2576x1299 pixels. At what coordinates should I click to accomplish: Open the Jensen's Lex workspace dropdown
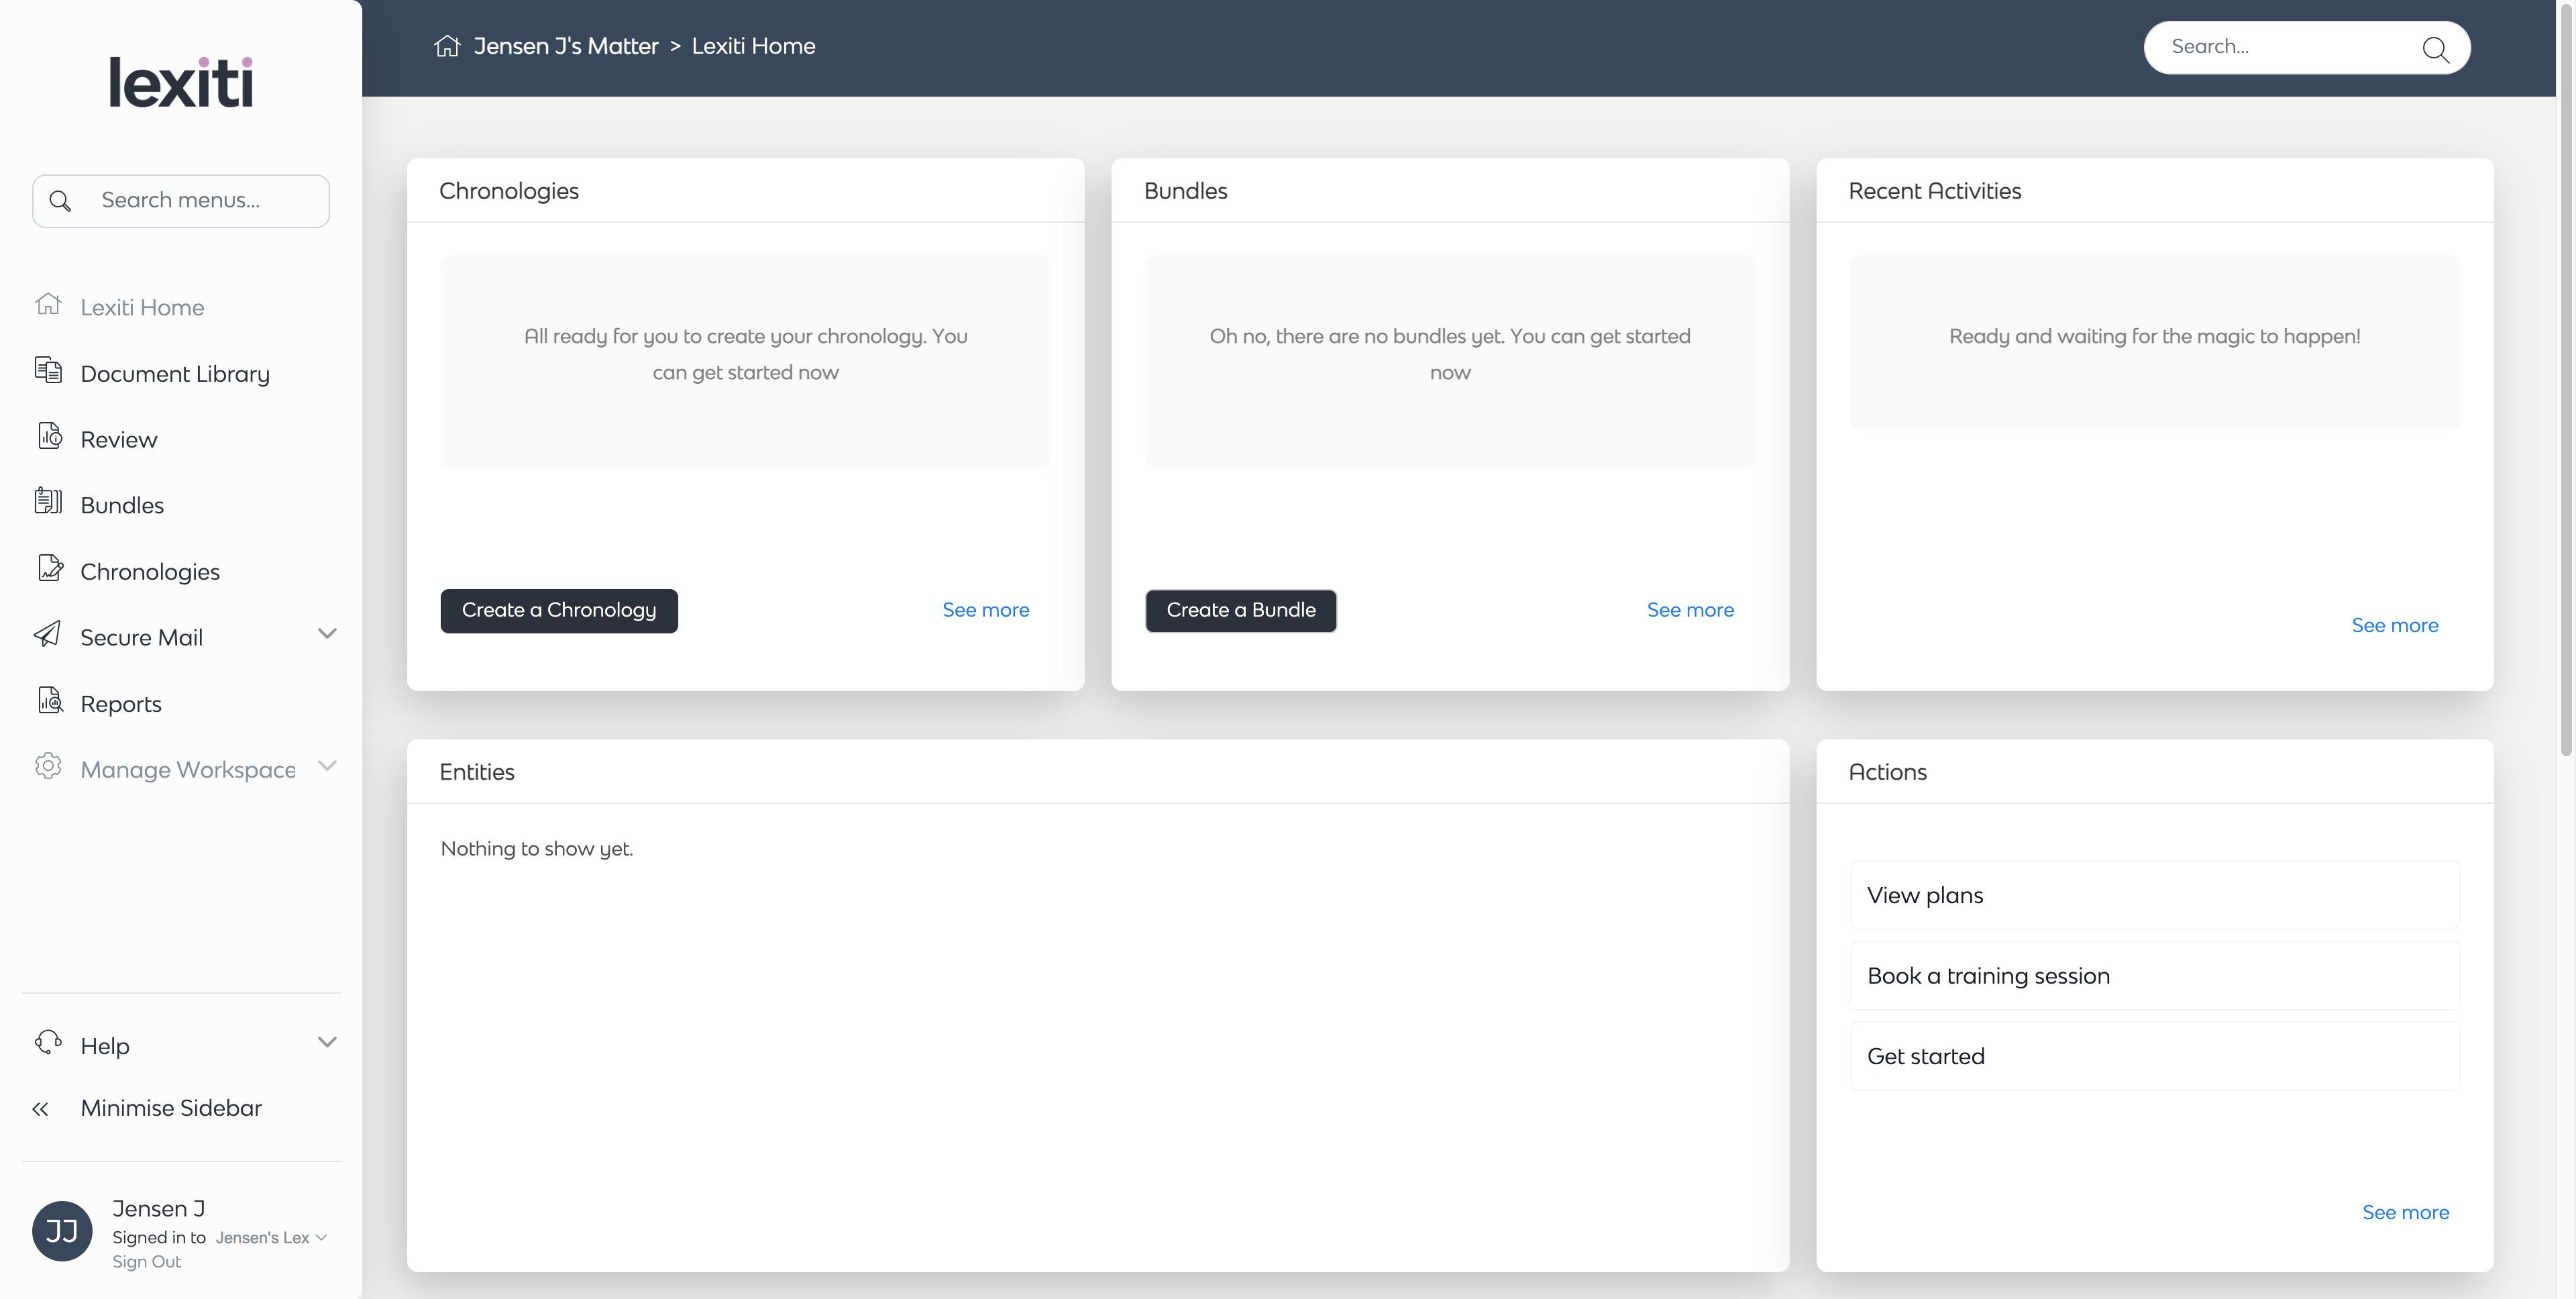[x=271, y=1238]
